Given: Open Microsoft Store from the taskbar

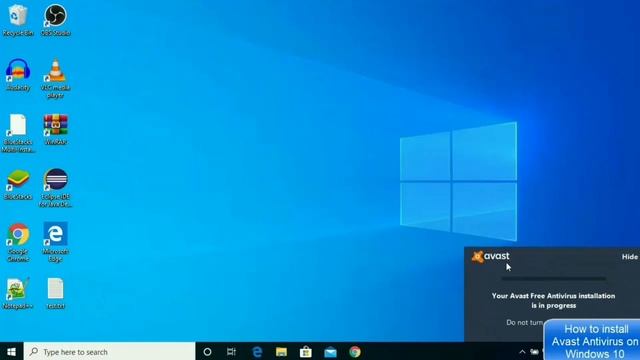Looking at the screenshot, I should coord(306,351).
